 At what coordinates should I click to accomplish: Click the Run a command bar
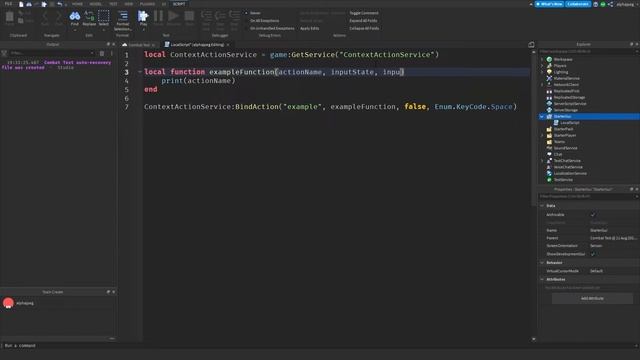pos(318,346)
